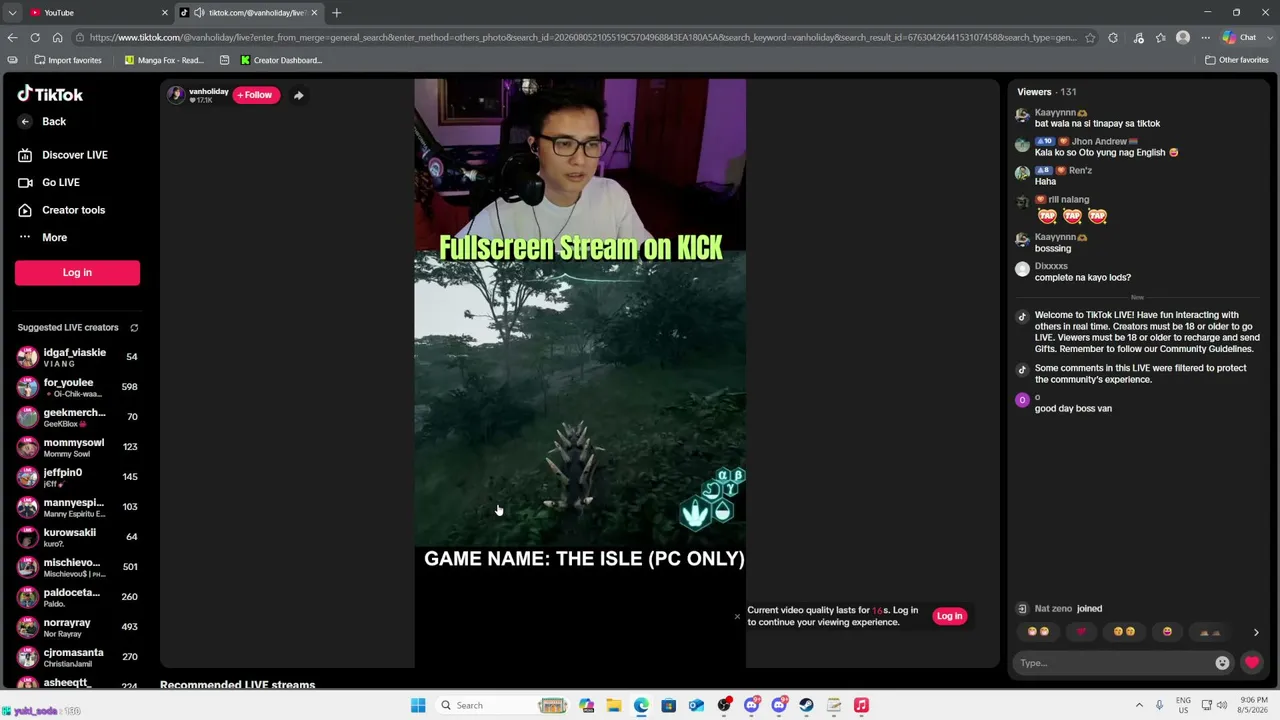The height and width of the screenshot is (720, 1280).
Task: Open cjromasanta suggested live stream
Action: pos(77,657)
